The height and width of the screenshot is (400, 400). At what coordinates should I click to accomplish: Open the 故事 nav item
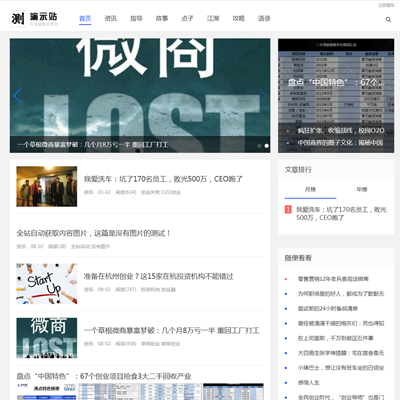[162, 18]
